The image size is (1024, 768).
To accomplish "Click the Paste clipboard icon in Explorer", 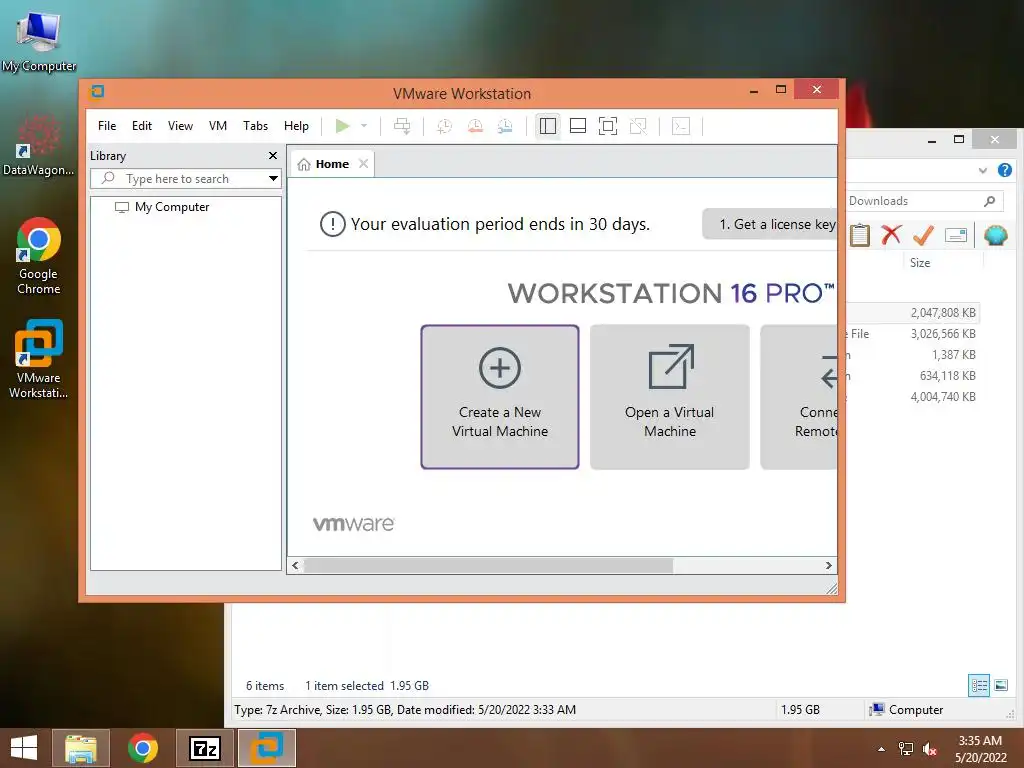I will [859, 235].
